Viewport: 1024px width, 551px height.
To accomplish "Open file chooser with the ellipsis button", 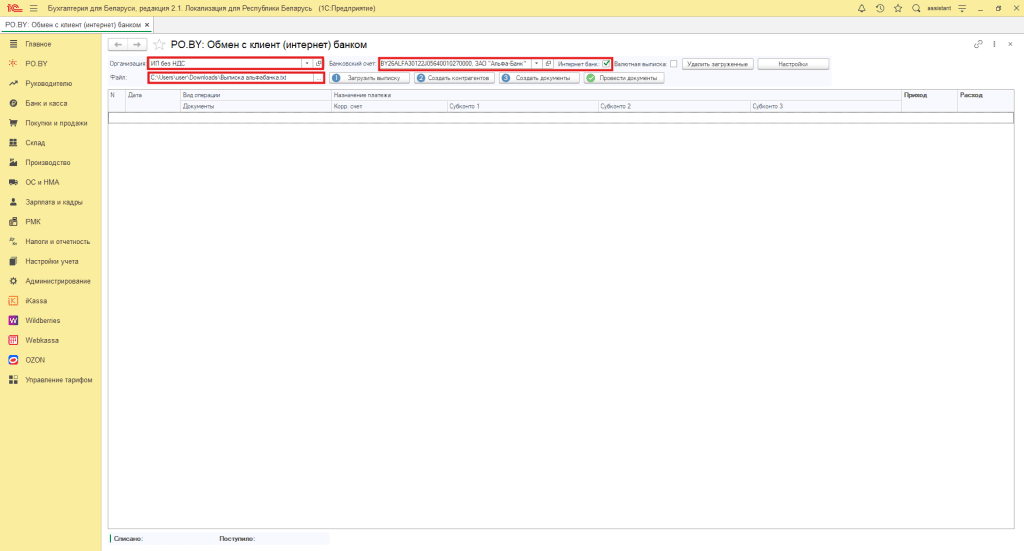I will point(318,77).
